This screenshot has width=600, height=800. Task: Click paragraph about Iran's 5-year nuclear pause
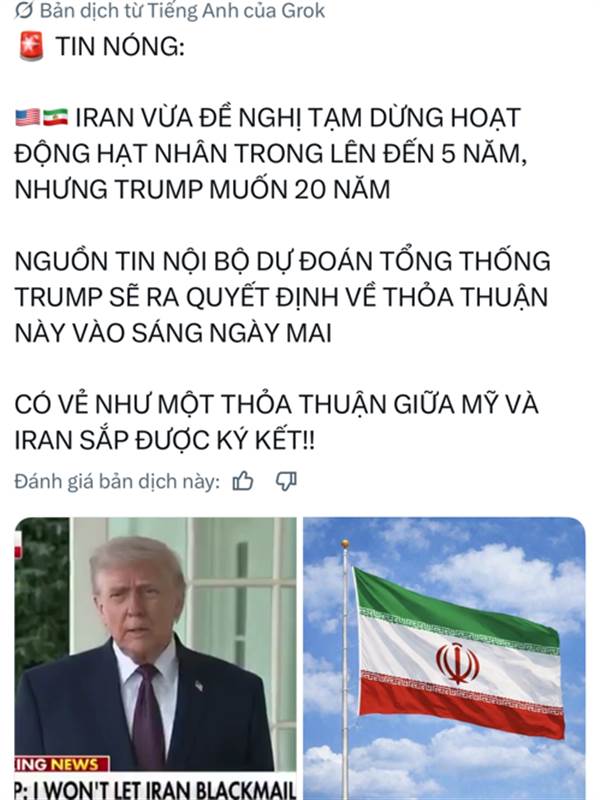270,153
